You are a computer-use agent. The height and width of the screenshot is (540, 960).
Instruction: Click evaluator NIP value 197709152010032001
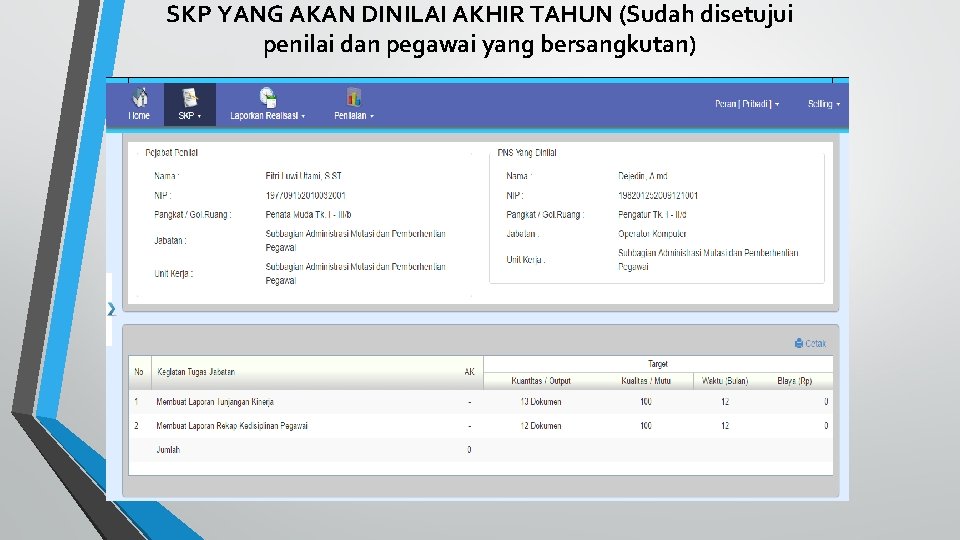tap(306, 196)
